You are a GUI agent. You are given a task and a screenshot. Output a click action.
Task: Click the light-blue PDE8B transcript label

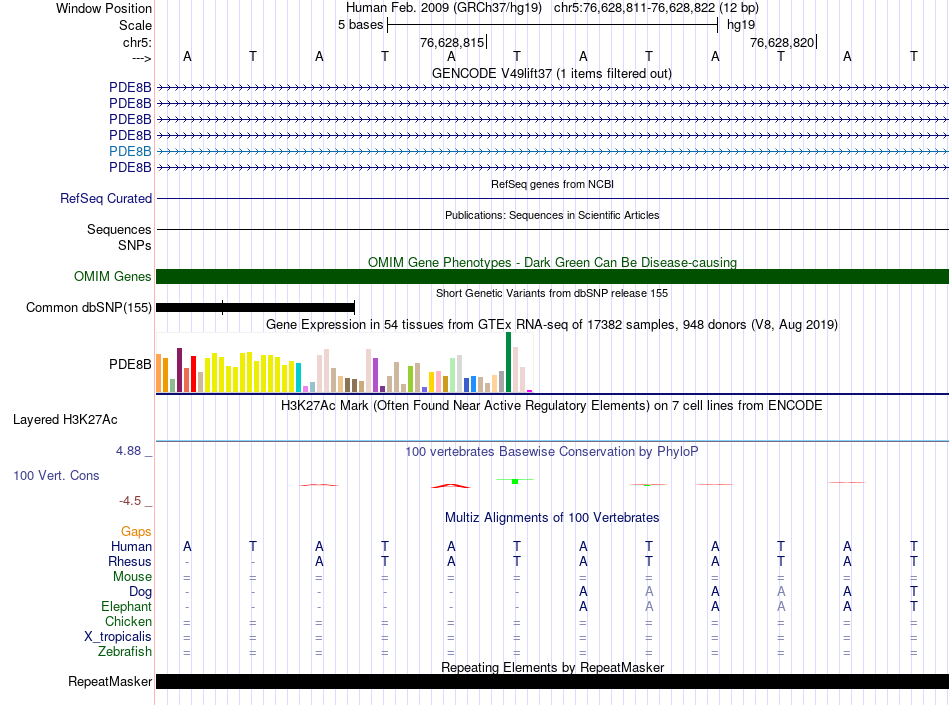point(130,151)
